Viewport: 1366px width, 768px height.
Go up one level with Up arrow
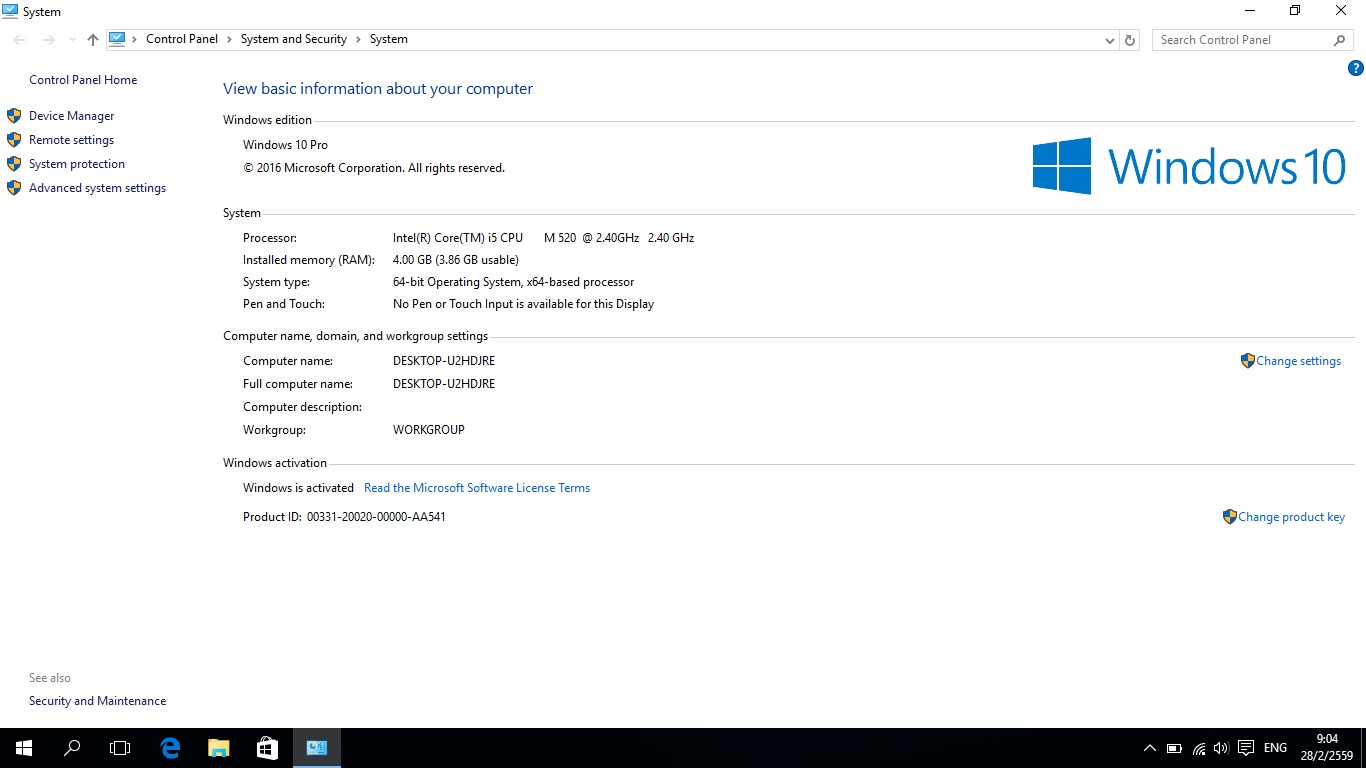(93, 40)
